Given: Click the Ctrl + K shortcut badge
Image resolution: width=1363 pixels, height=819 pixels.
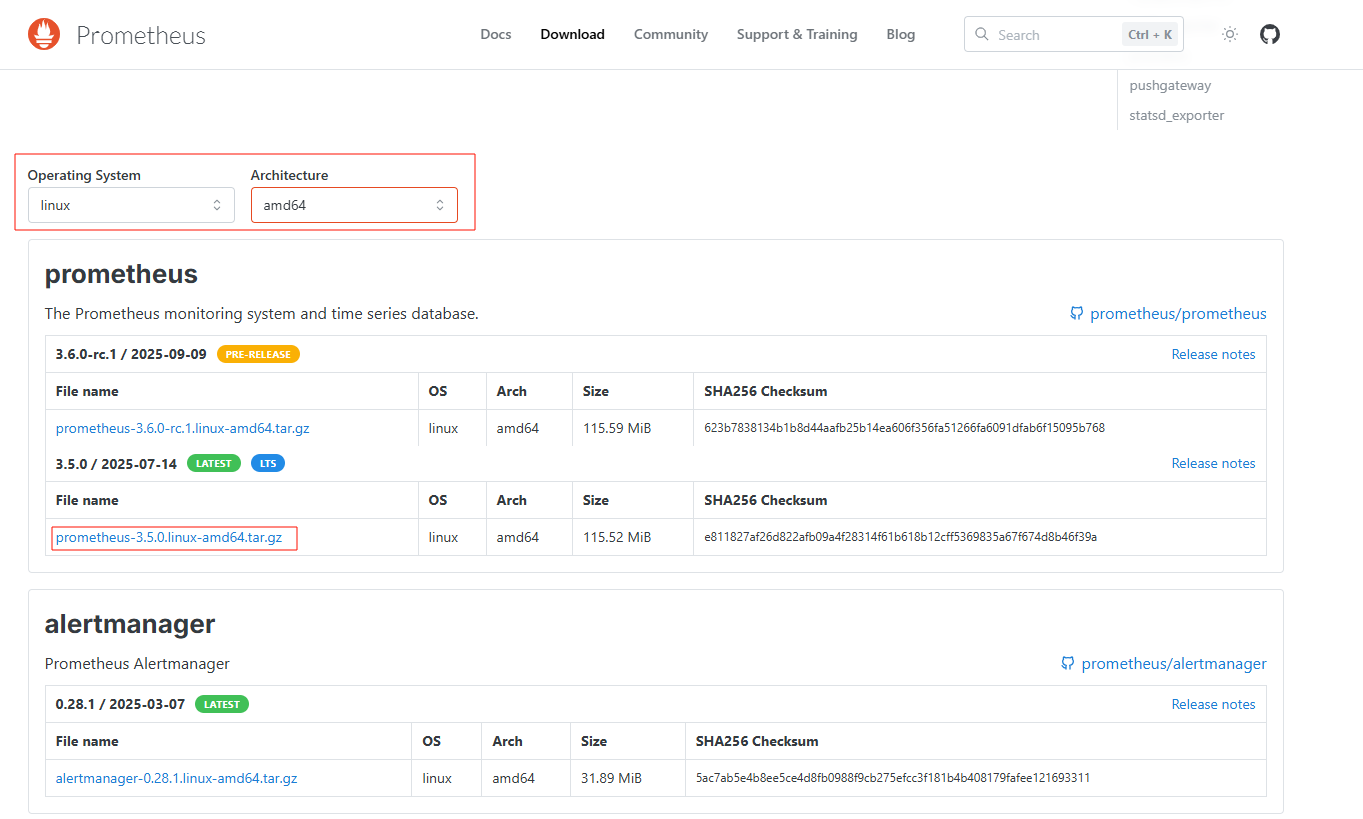Looking at the screenshot, I should coord(1150,34).
